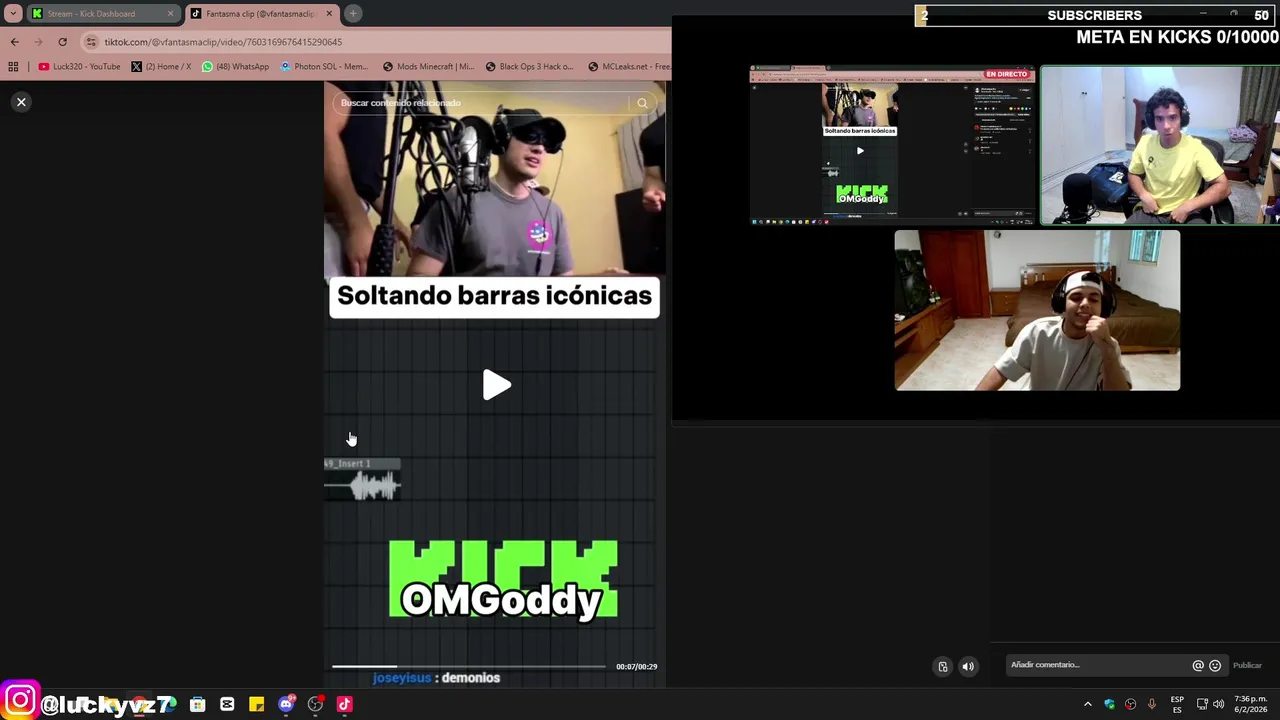The image size is (1280, 720).
Task: Open Microsoft Store from the taskbar
Action: click(x=198, y=704)
